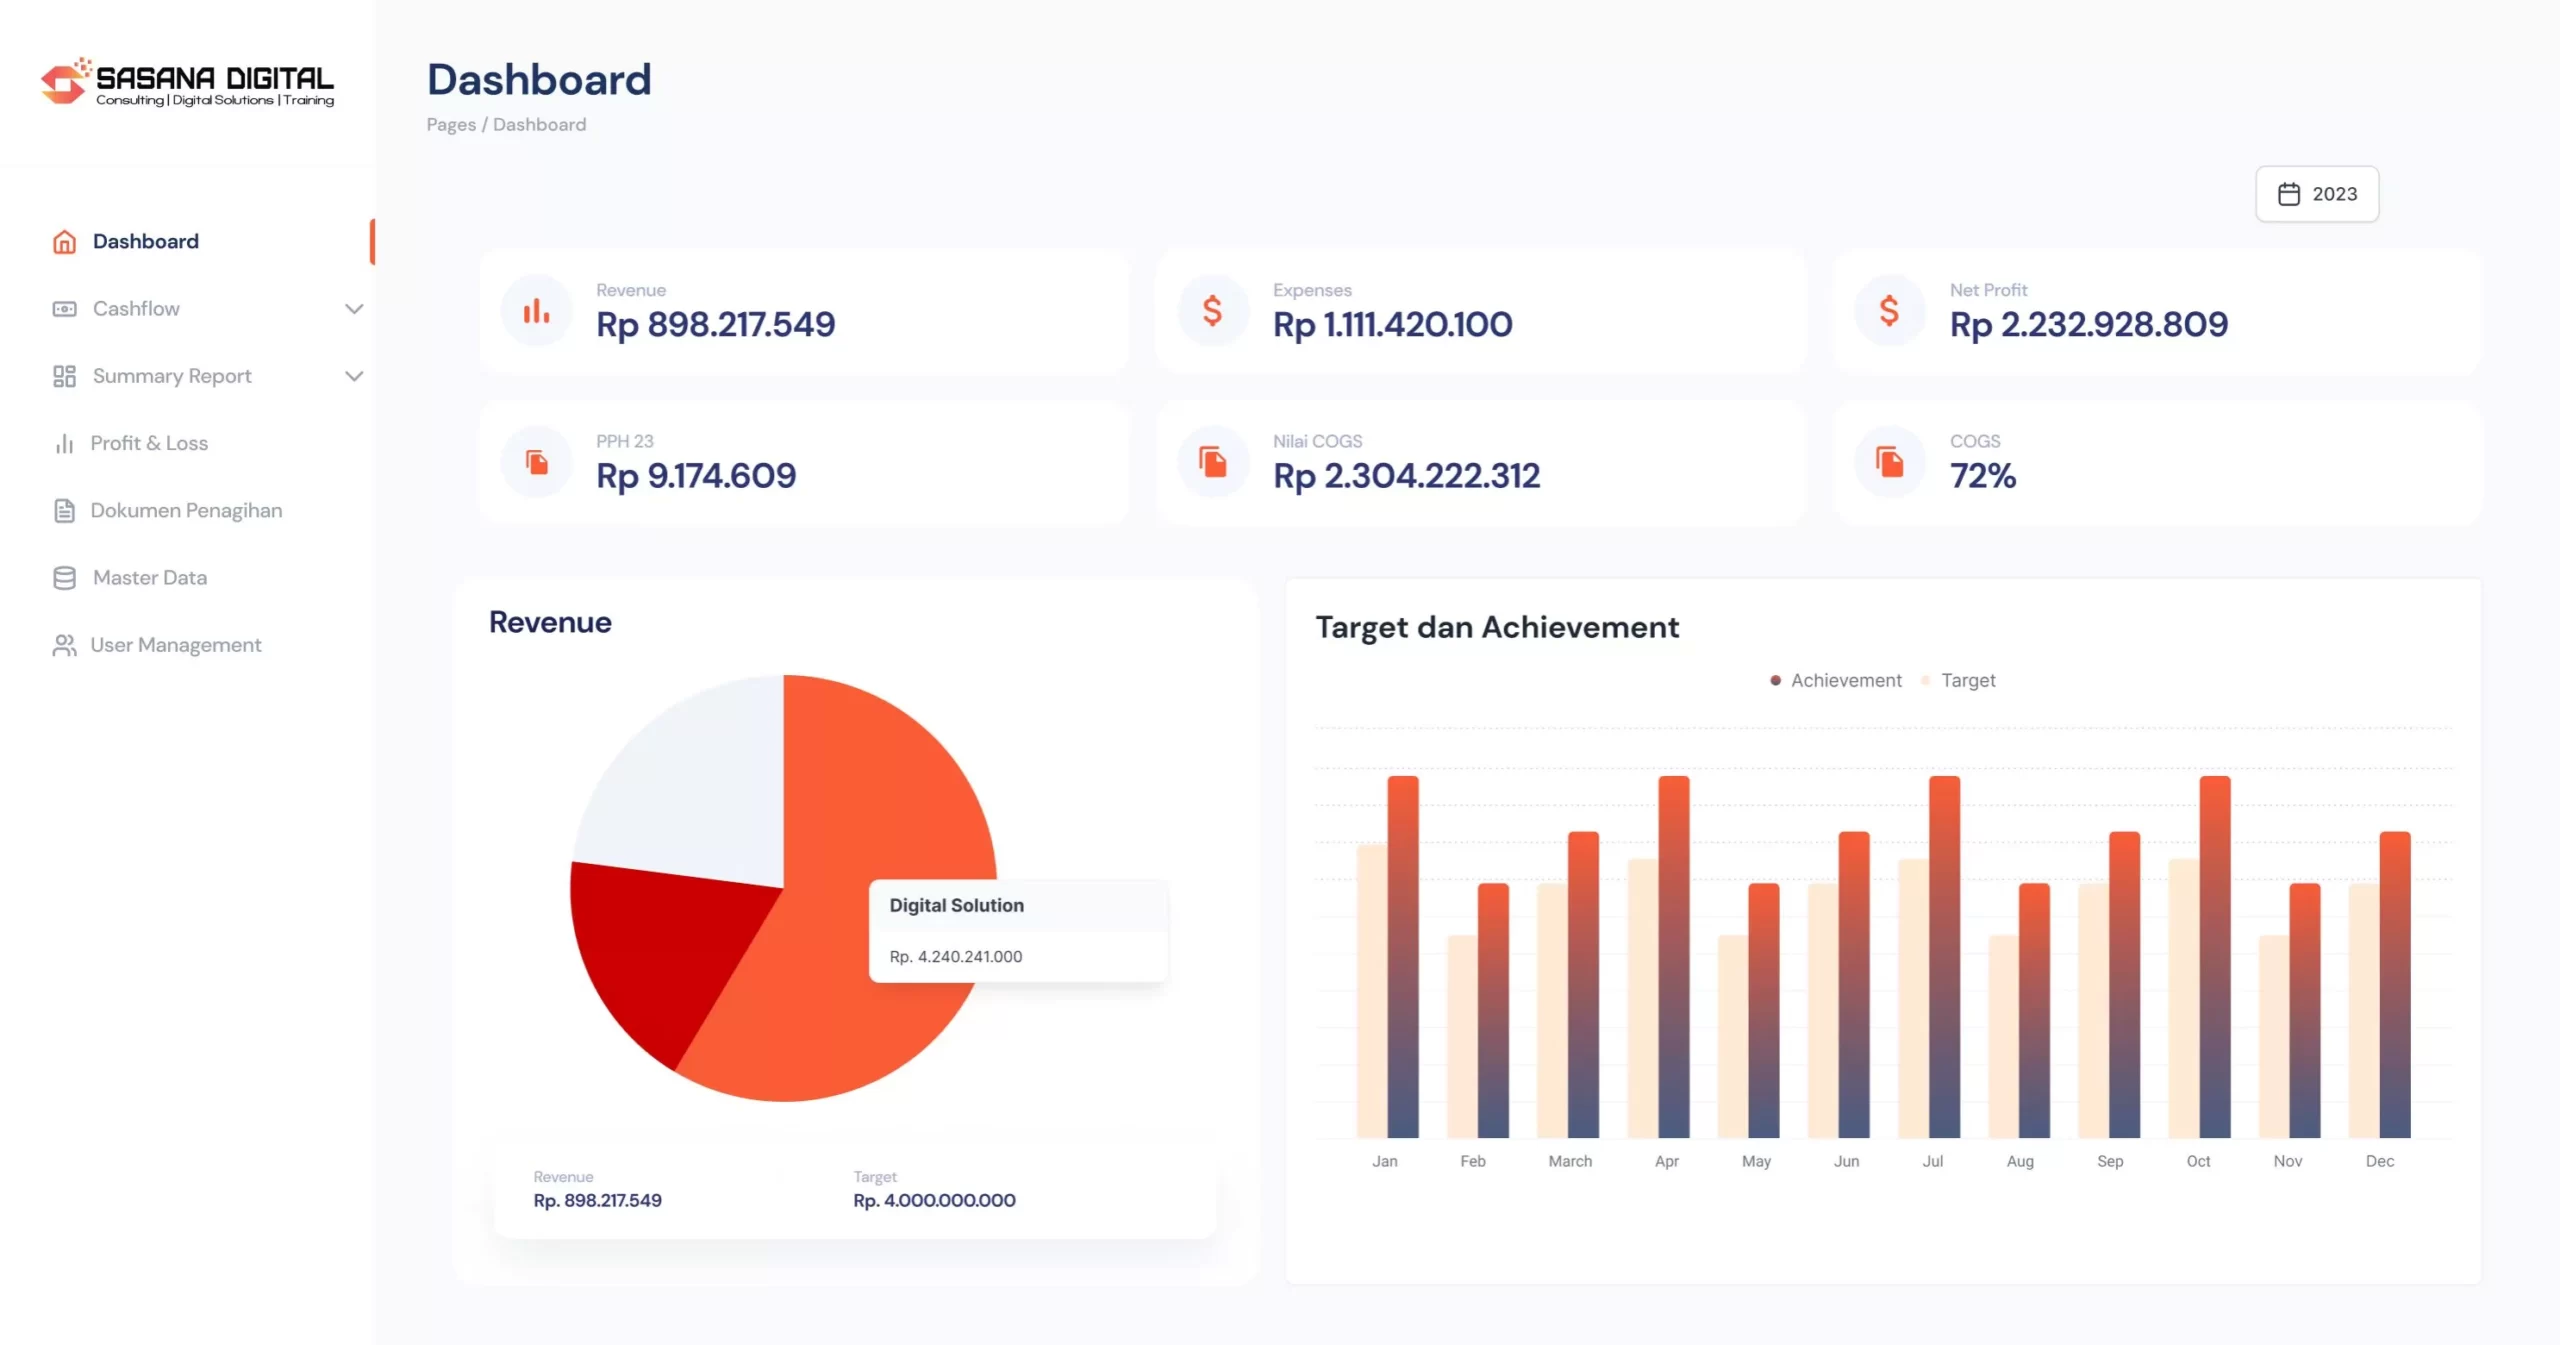
Task: Expand the Summary Report menu chevron
Action: pos(354,376)
